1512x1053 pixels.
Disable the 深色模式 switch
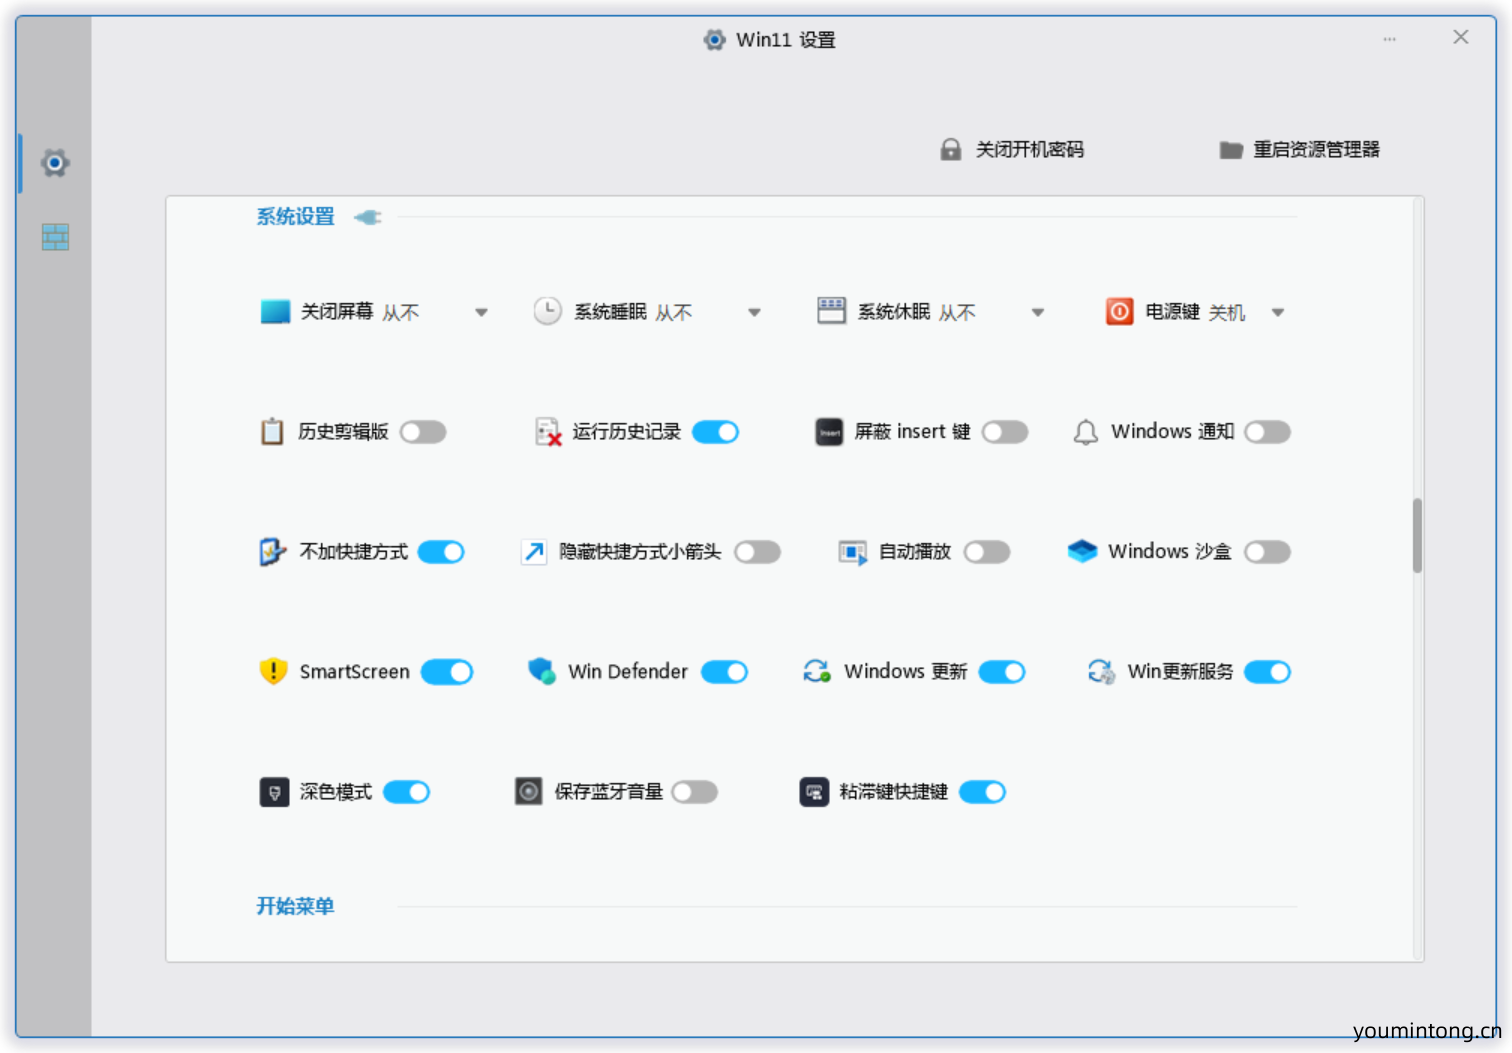coord(407,792)
